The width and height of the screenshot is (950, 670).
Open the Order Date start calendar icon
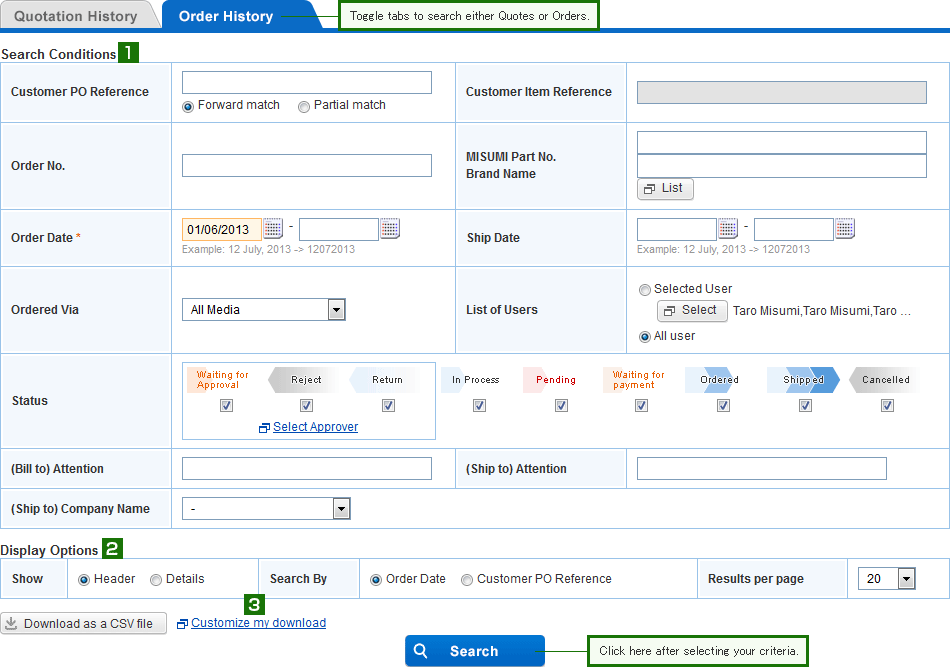[273, 229]
